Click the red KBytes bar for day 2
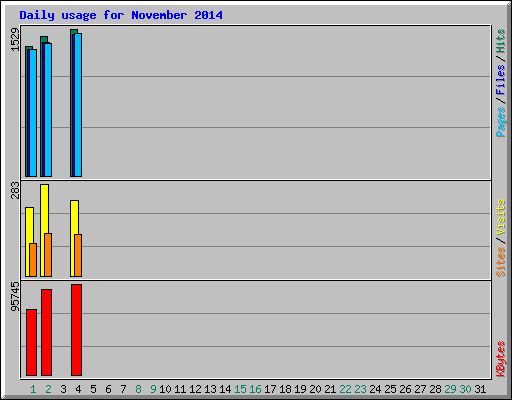This screenshot has width=512, height=400. coord(46,332)
